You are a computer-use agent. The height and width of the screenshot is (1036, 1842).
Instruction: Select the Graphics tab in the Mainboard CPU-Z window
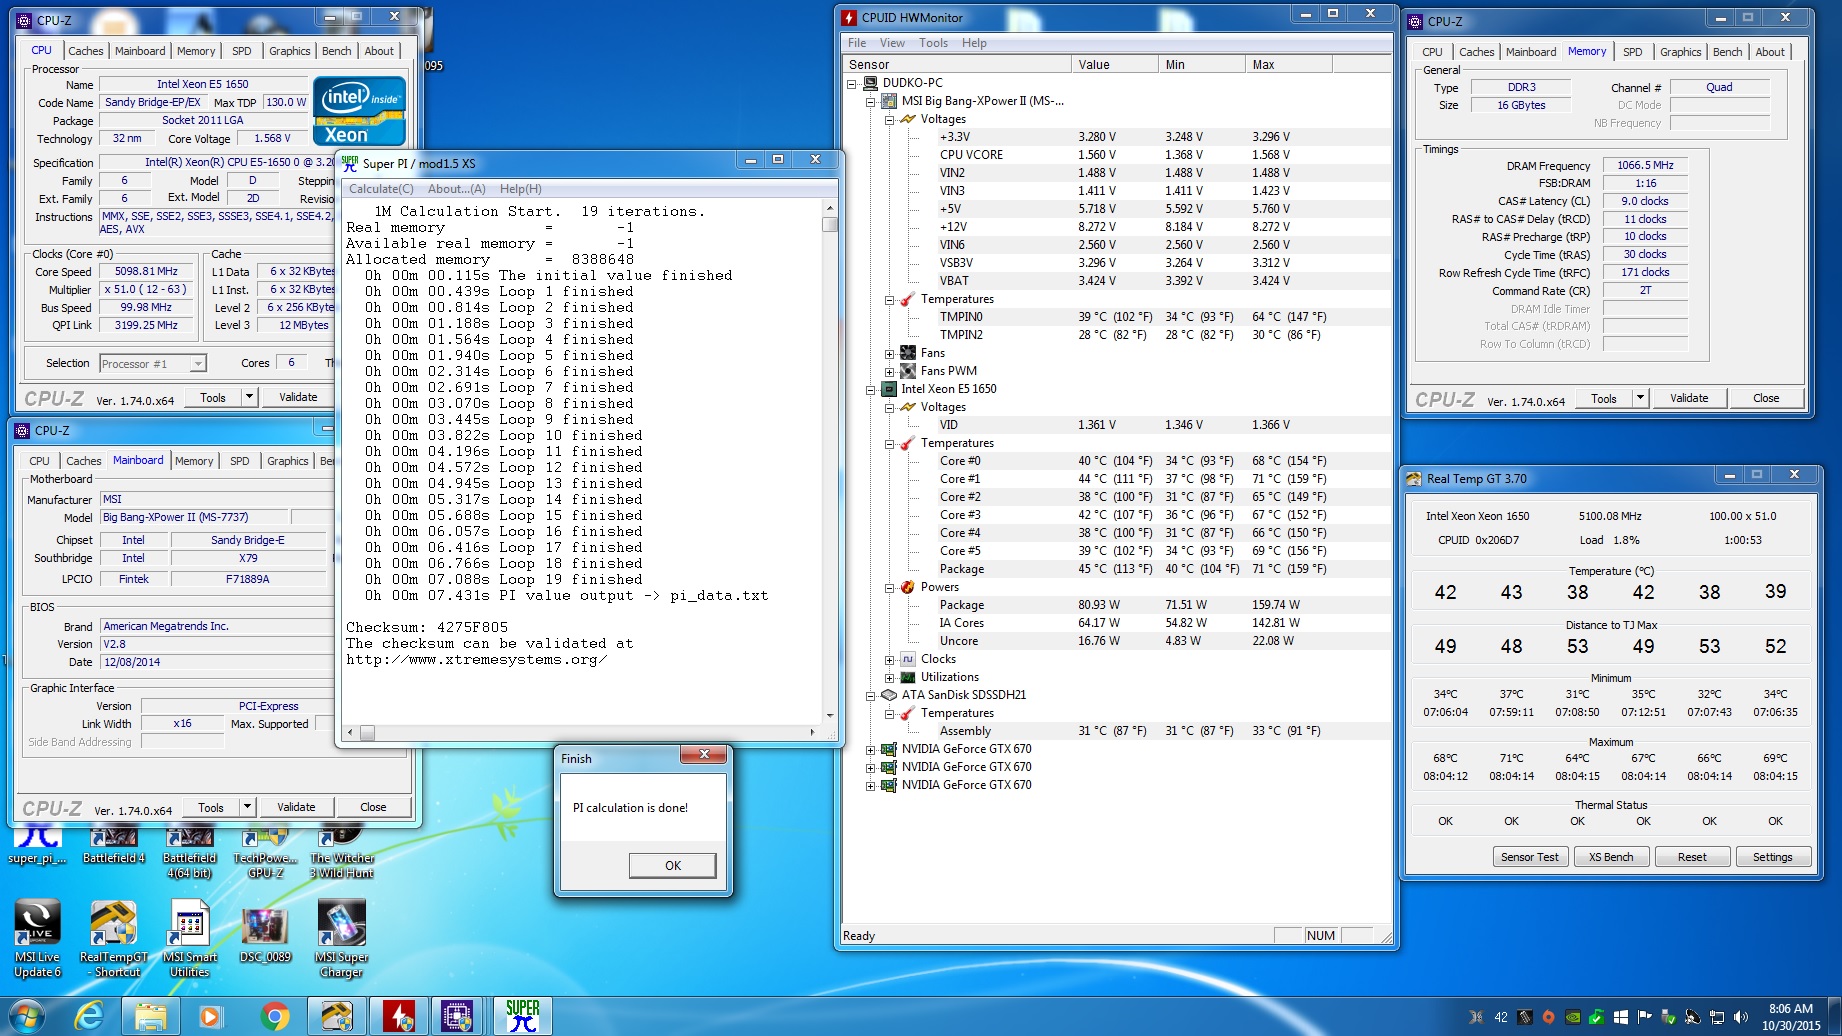pos(287,461)
